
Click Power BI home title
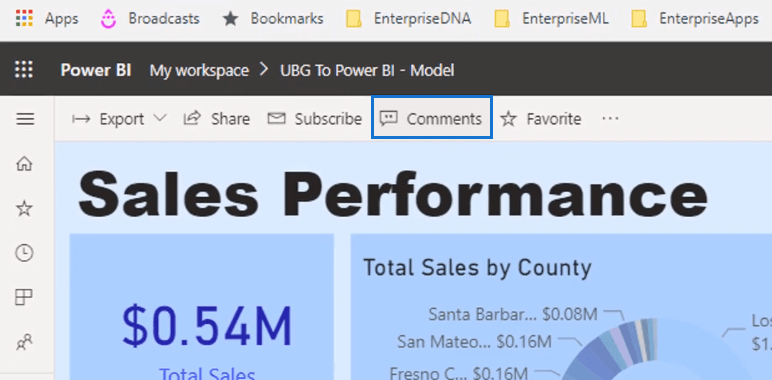pos(96,70)
